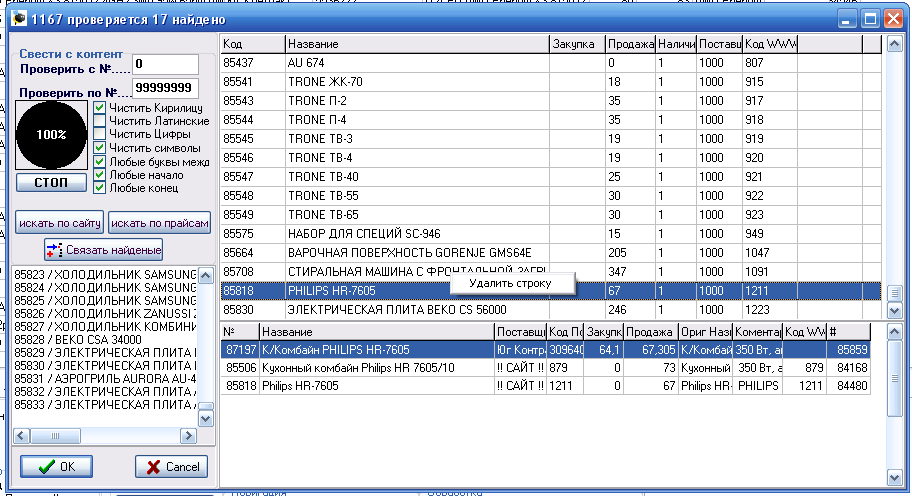The image size is (912, 496).
Task: Click the Связать найденые link icon button
Action: tap(104, 249)
